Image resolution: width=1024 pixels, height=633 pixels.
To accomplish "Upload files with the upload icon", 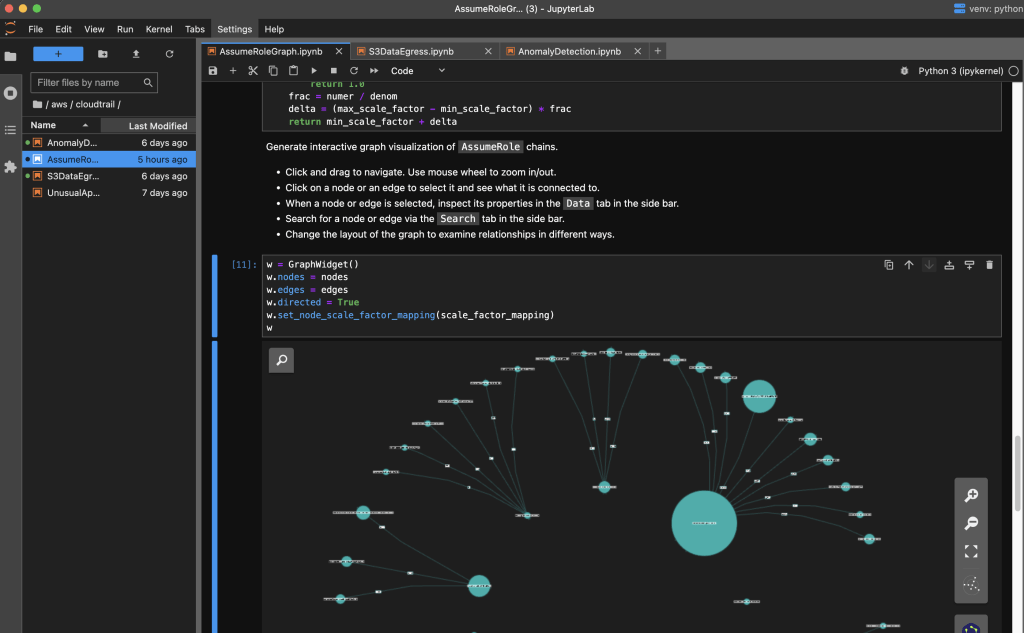I will (x=136, y=54).
